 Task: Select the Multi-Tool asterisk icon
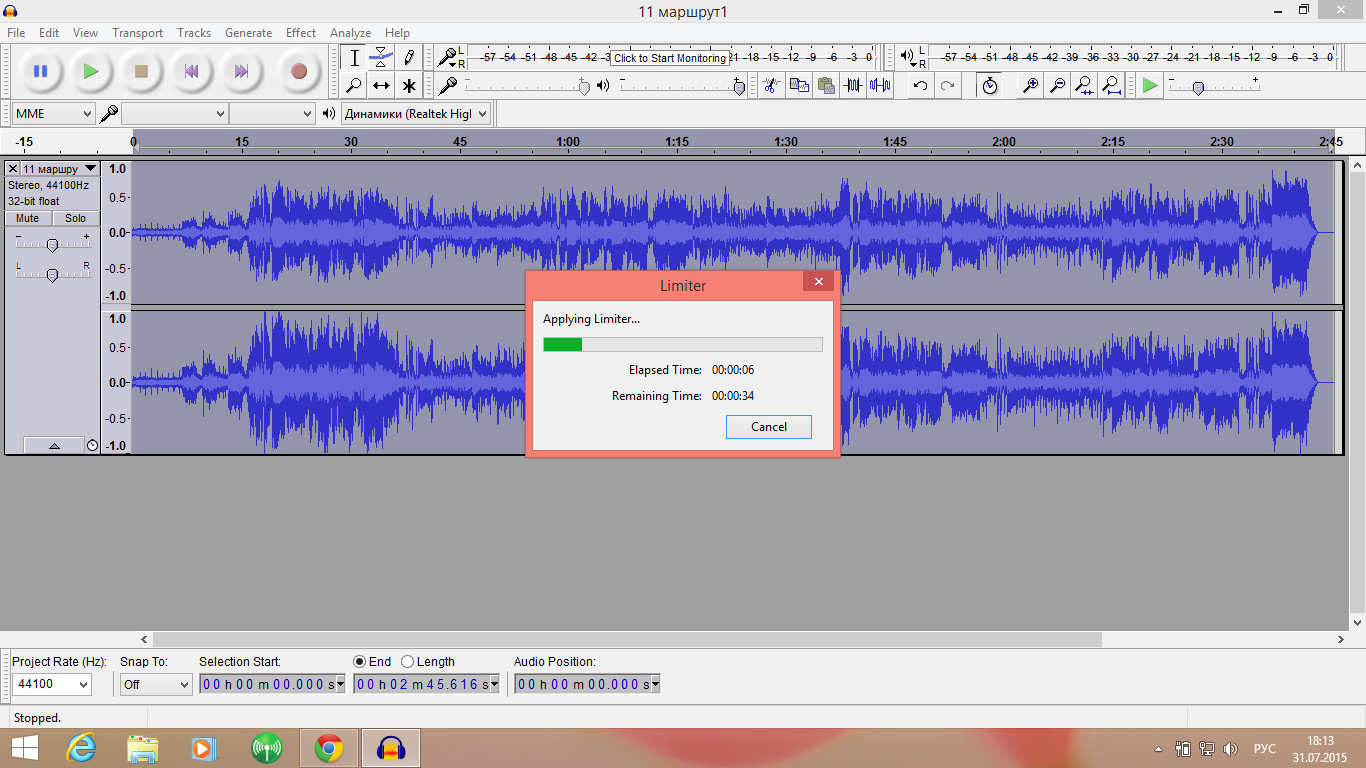tap(409, 86)
